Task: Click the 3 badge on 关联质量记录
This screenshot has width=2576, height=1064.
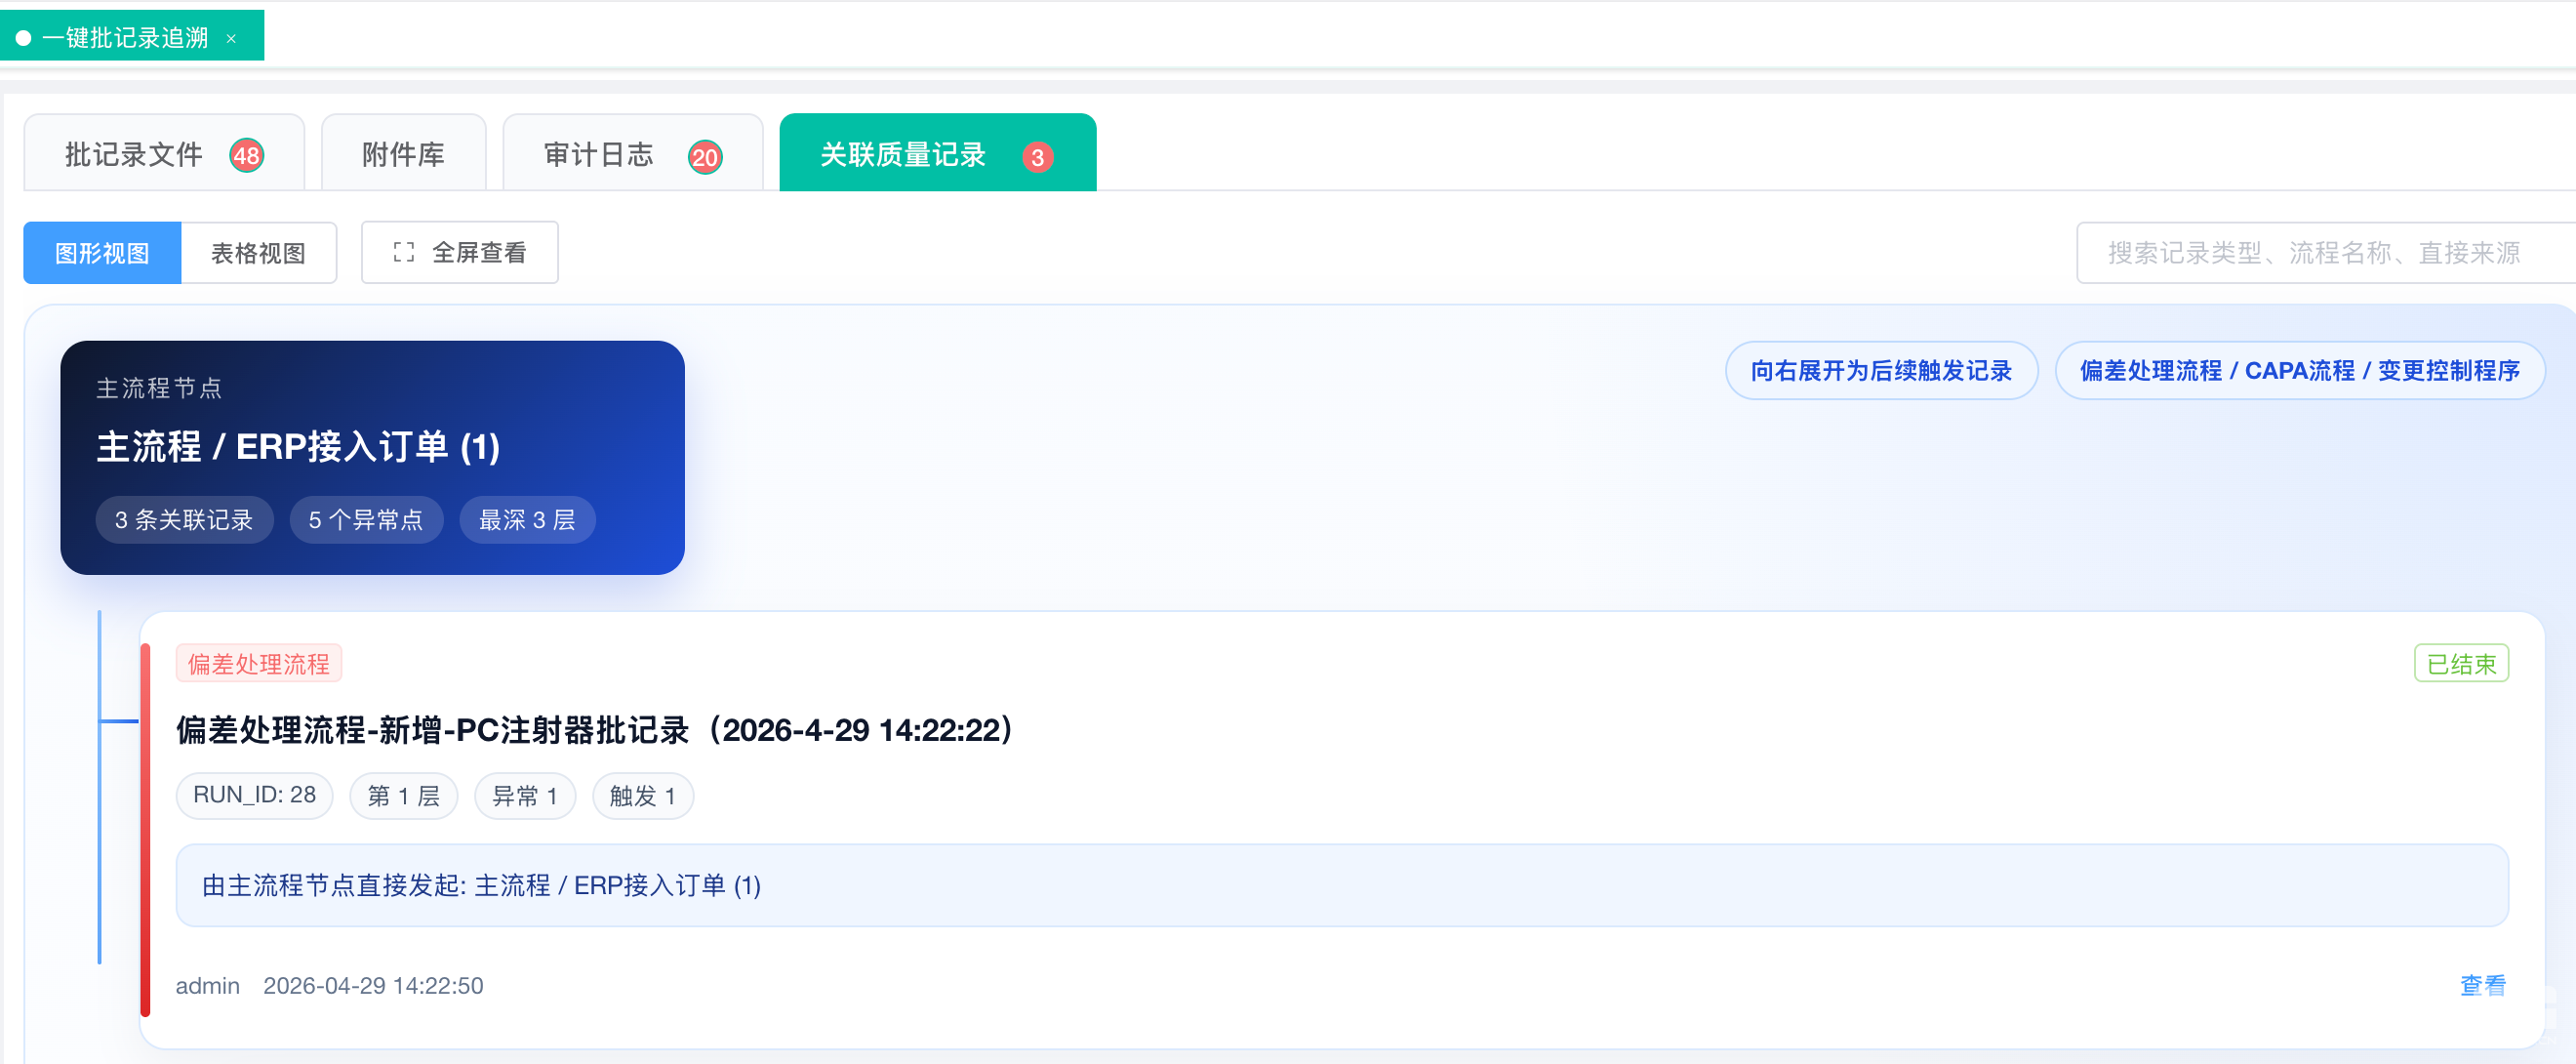Action: pyautogui.click(x=1037, y=157)
